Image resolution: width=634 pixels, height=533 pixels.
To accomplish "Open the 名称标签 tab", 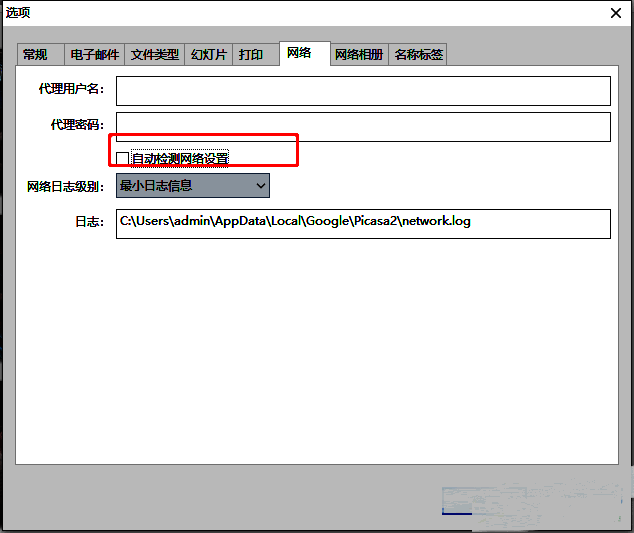I will pyautogui.click(x=419, y=55).
